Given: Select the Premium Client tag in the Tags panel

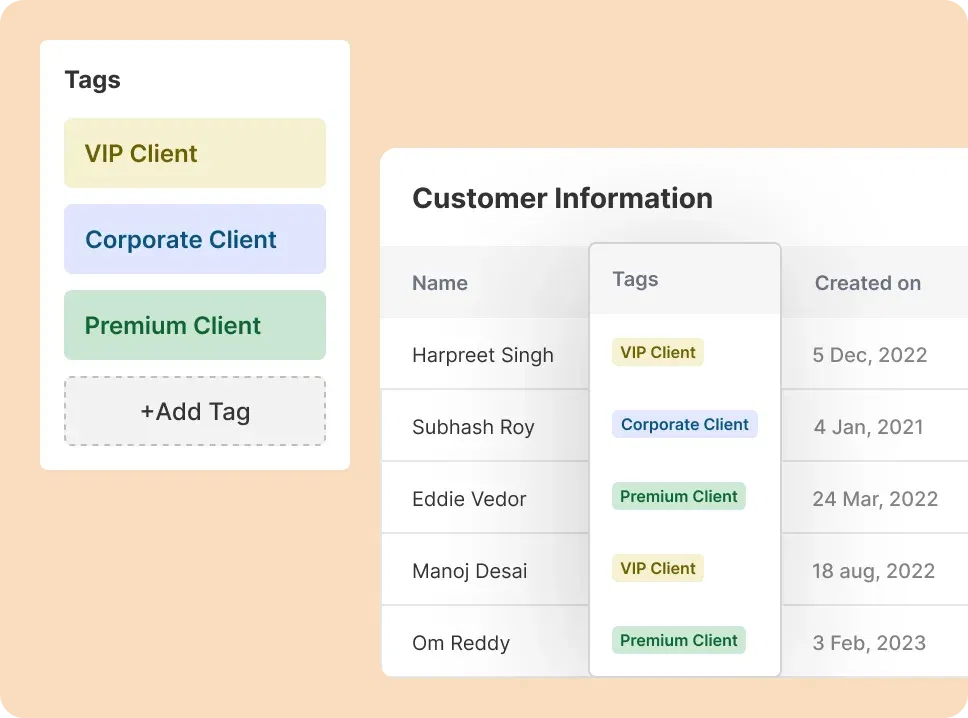Looking at the screenshot, I should [194, 324].
